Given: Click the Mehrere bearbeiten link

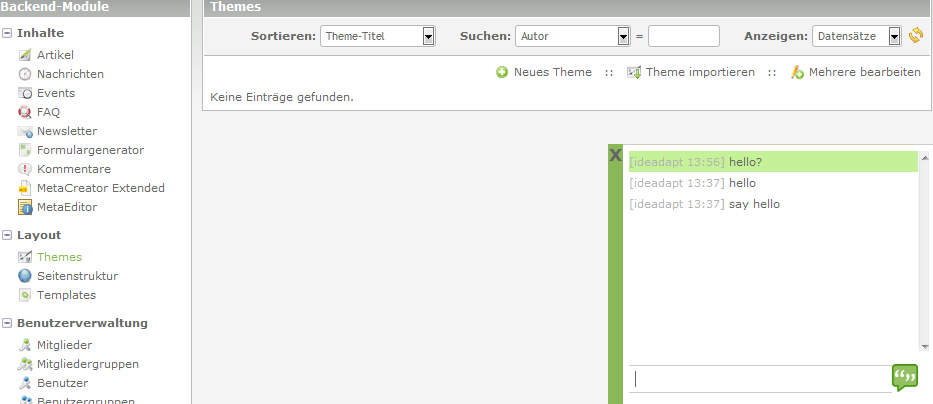Looking at the screenshot, I should click(x=864, y=73).
